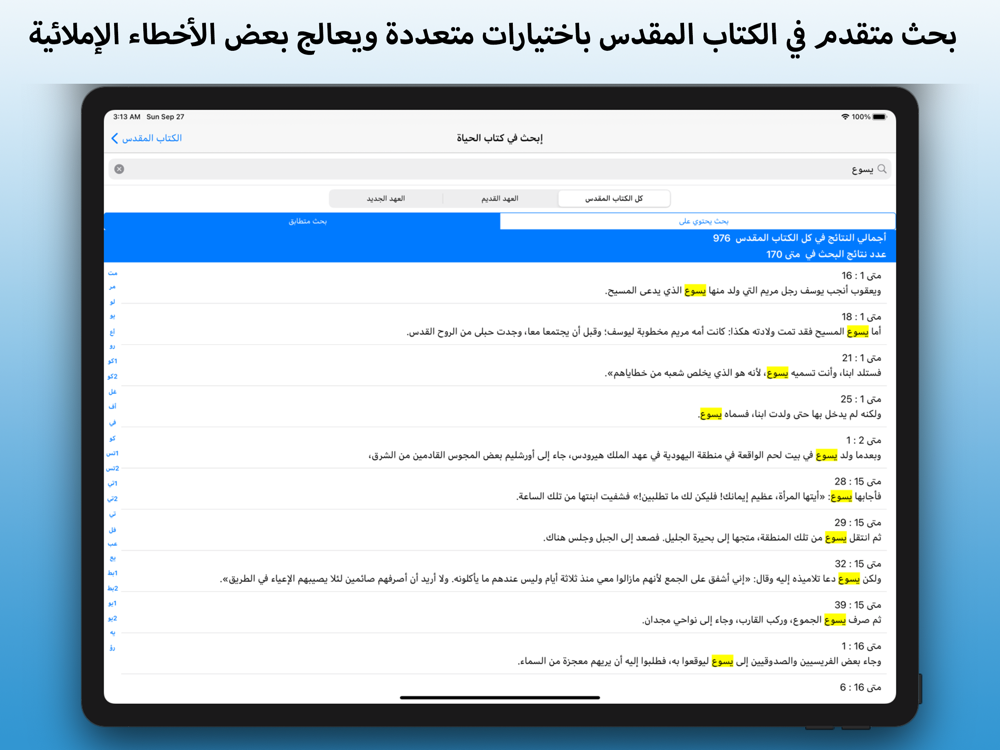Jump to يع in the side index
1000x750 pixels.
tap(112, 559)
